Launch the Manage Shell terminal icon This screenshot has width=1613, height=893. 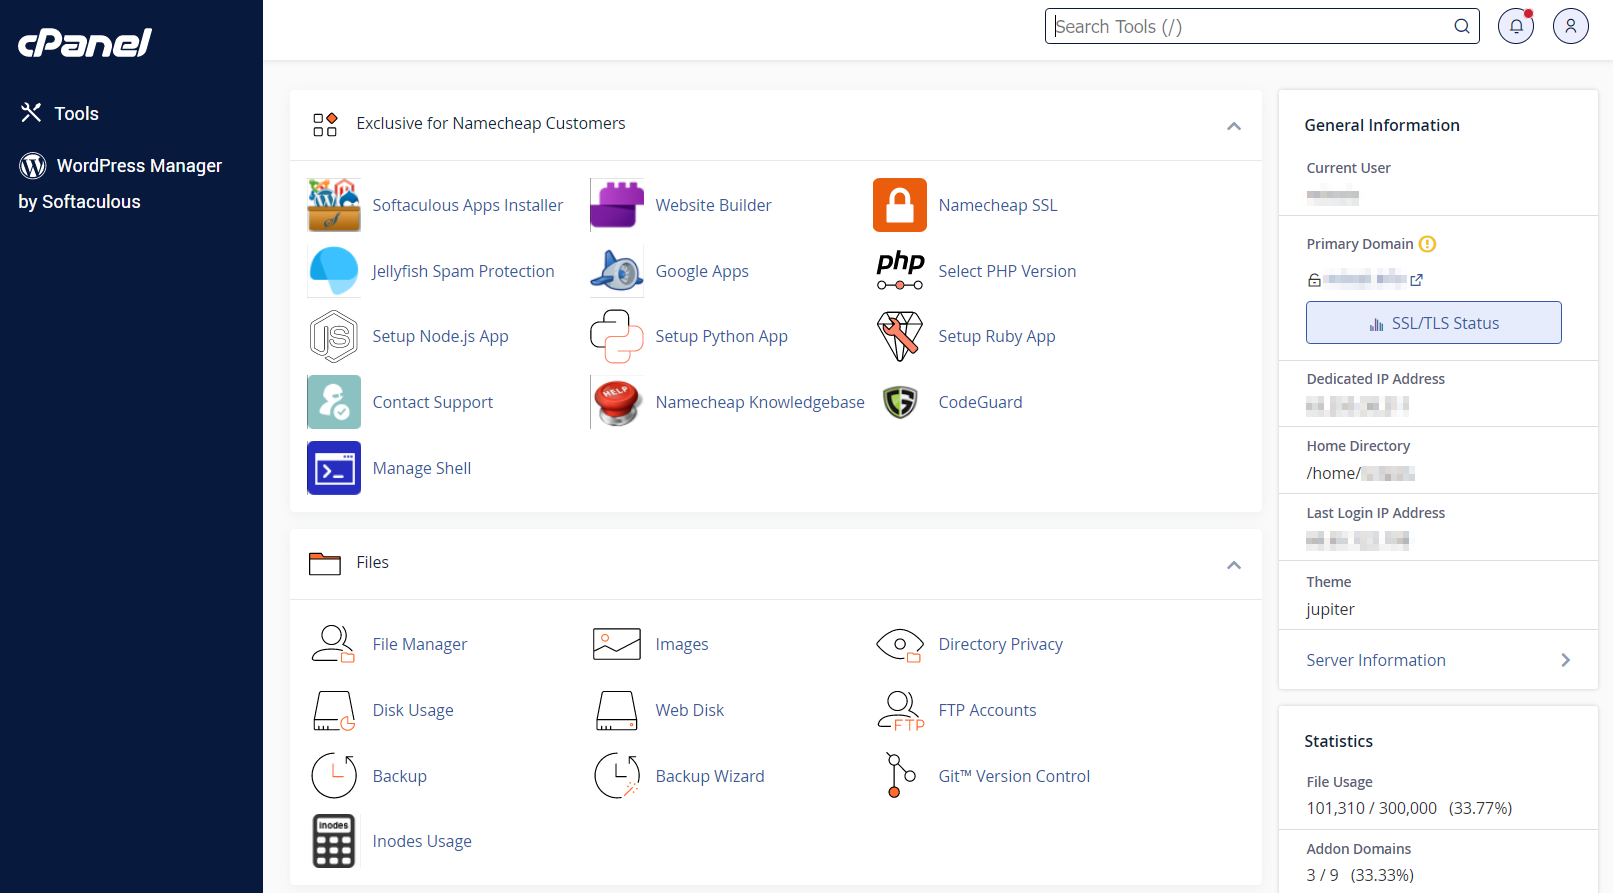334,468
